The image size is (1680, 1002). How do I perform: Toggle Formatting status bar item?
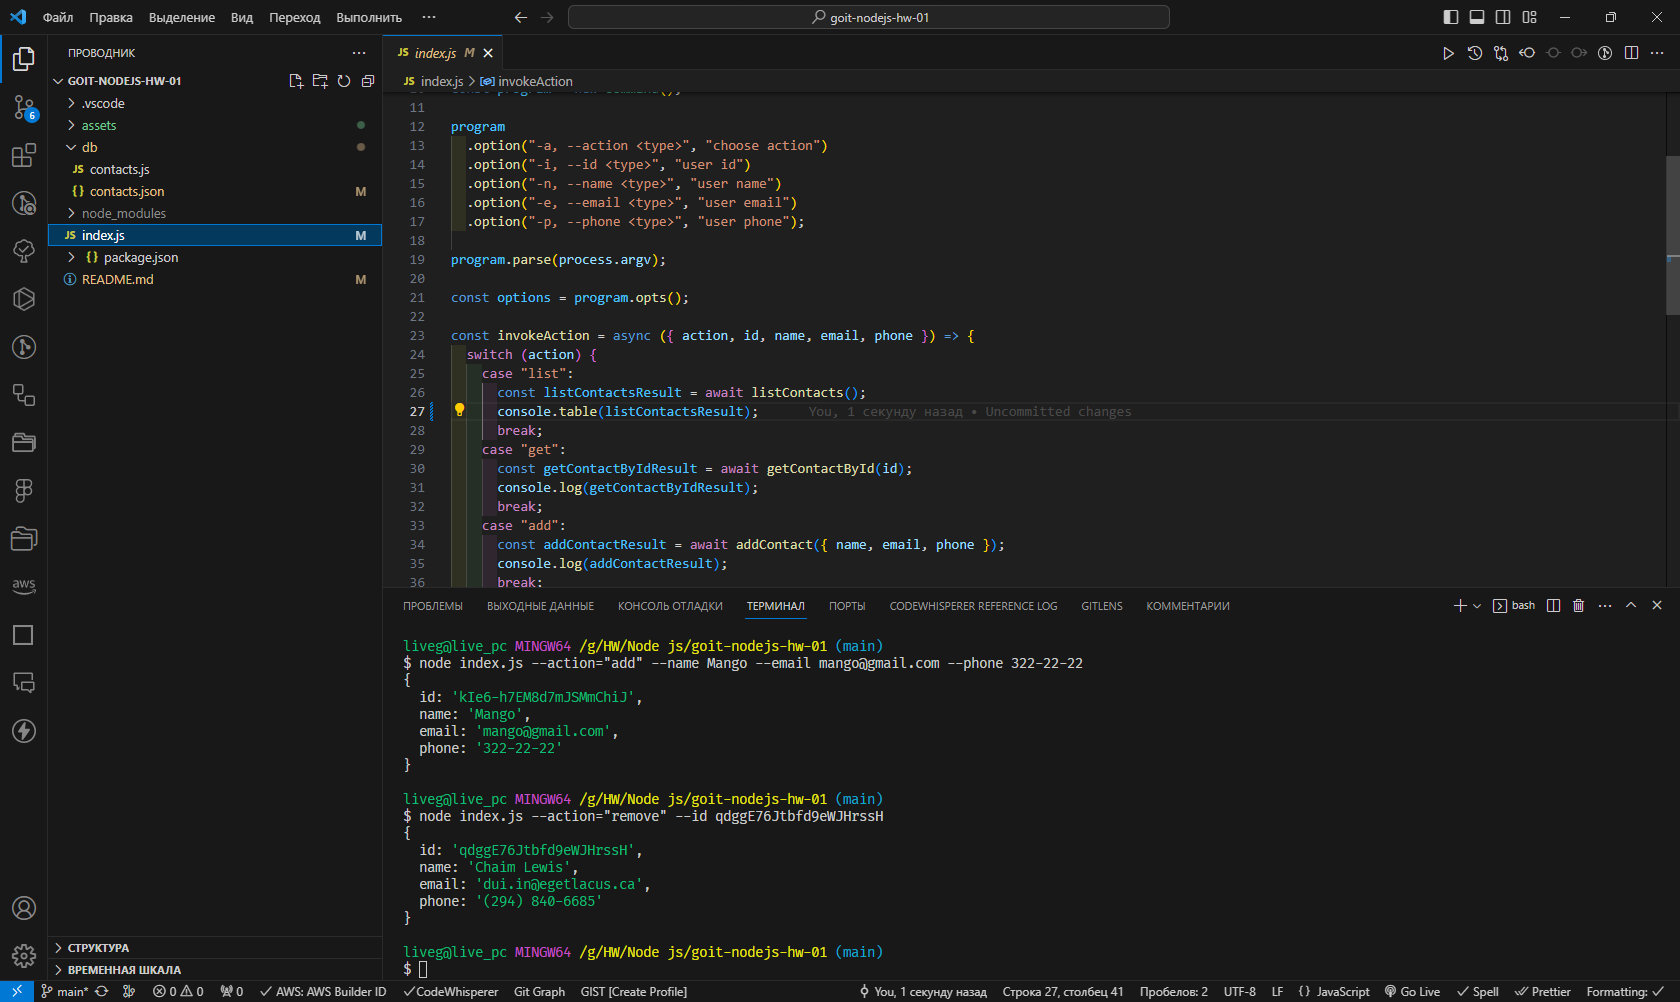(1625, 991)
